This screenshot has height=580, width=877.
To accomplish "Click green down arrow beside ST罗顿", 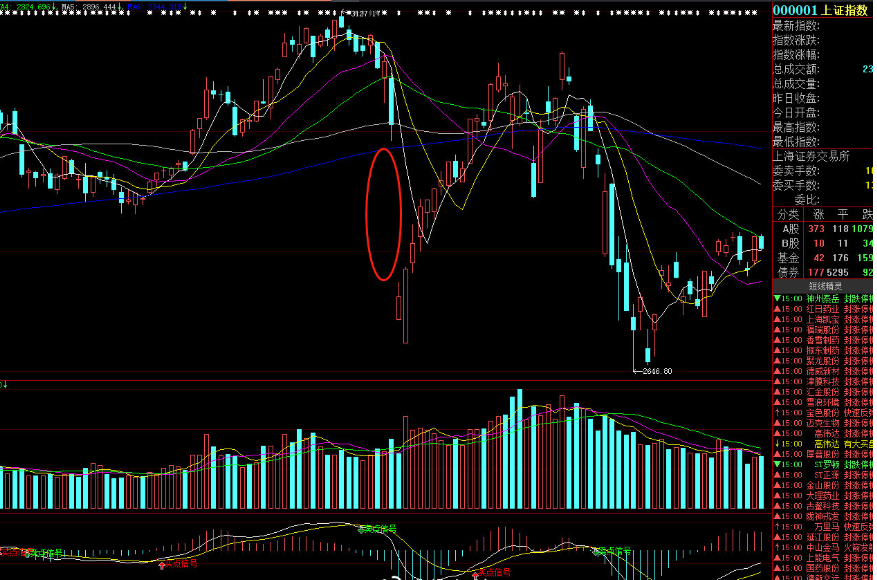I will (x=777, y=464).
